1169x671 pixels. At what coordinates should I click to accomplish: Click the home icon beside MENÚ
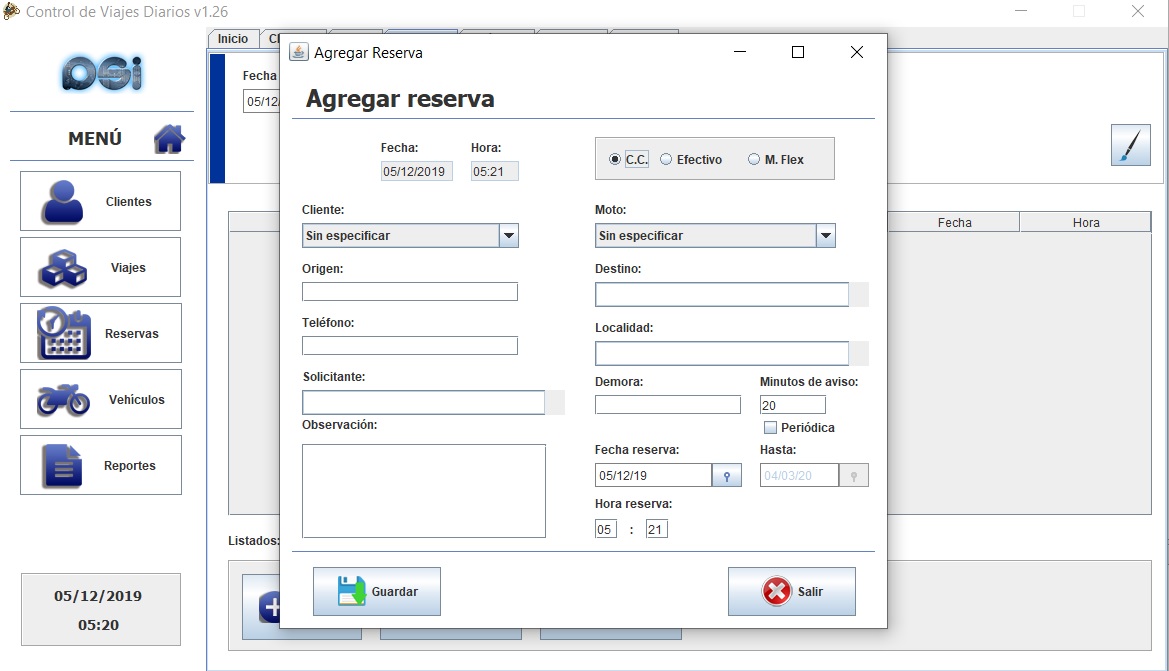tap(169, 139)
